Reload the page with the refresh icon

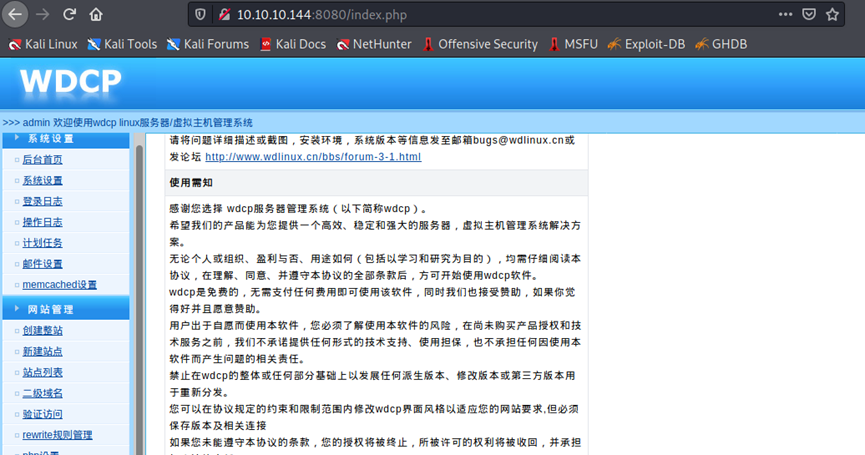click(x=69, y=14)
